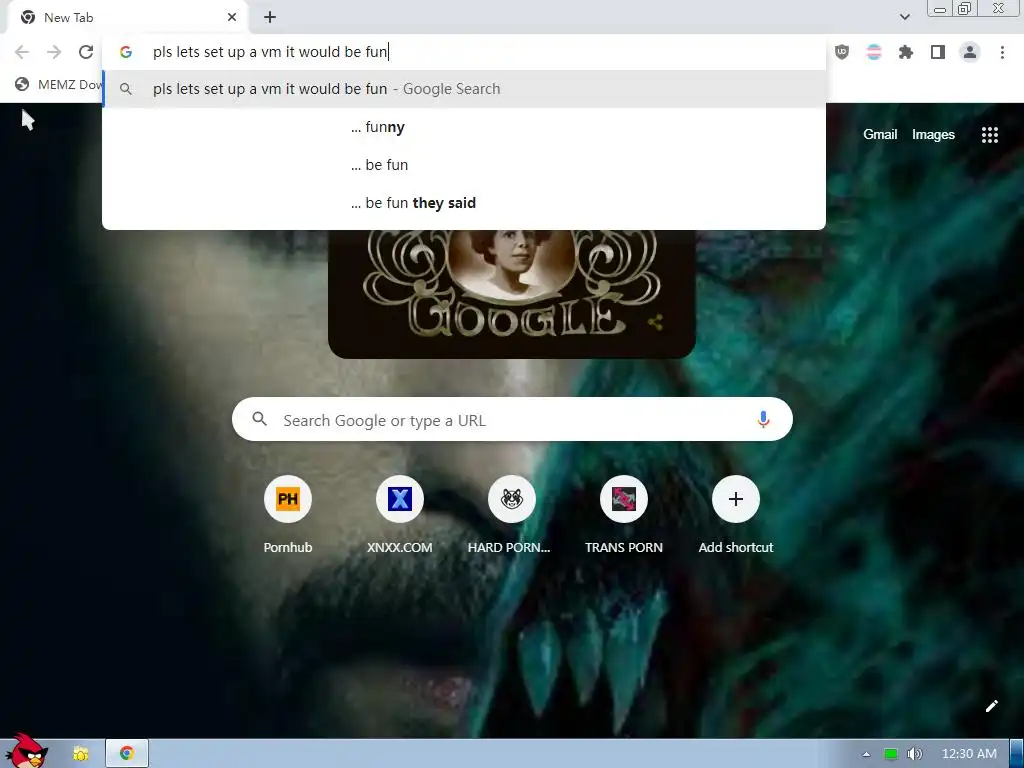Viewport: 1024px width, 768px height.
Task: Open the Google apps grid icon
Action: coord(989,135)
